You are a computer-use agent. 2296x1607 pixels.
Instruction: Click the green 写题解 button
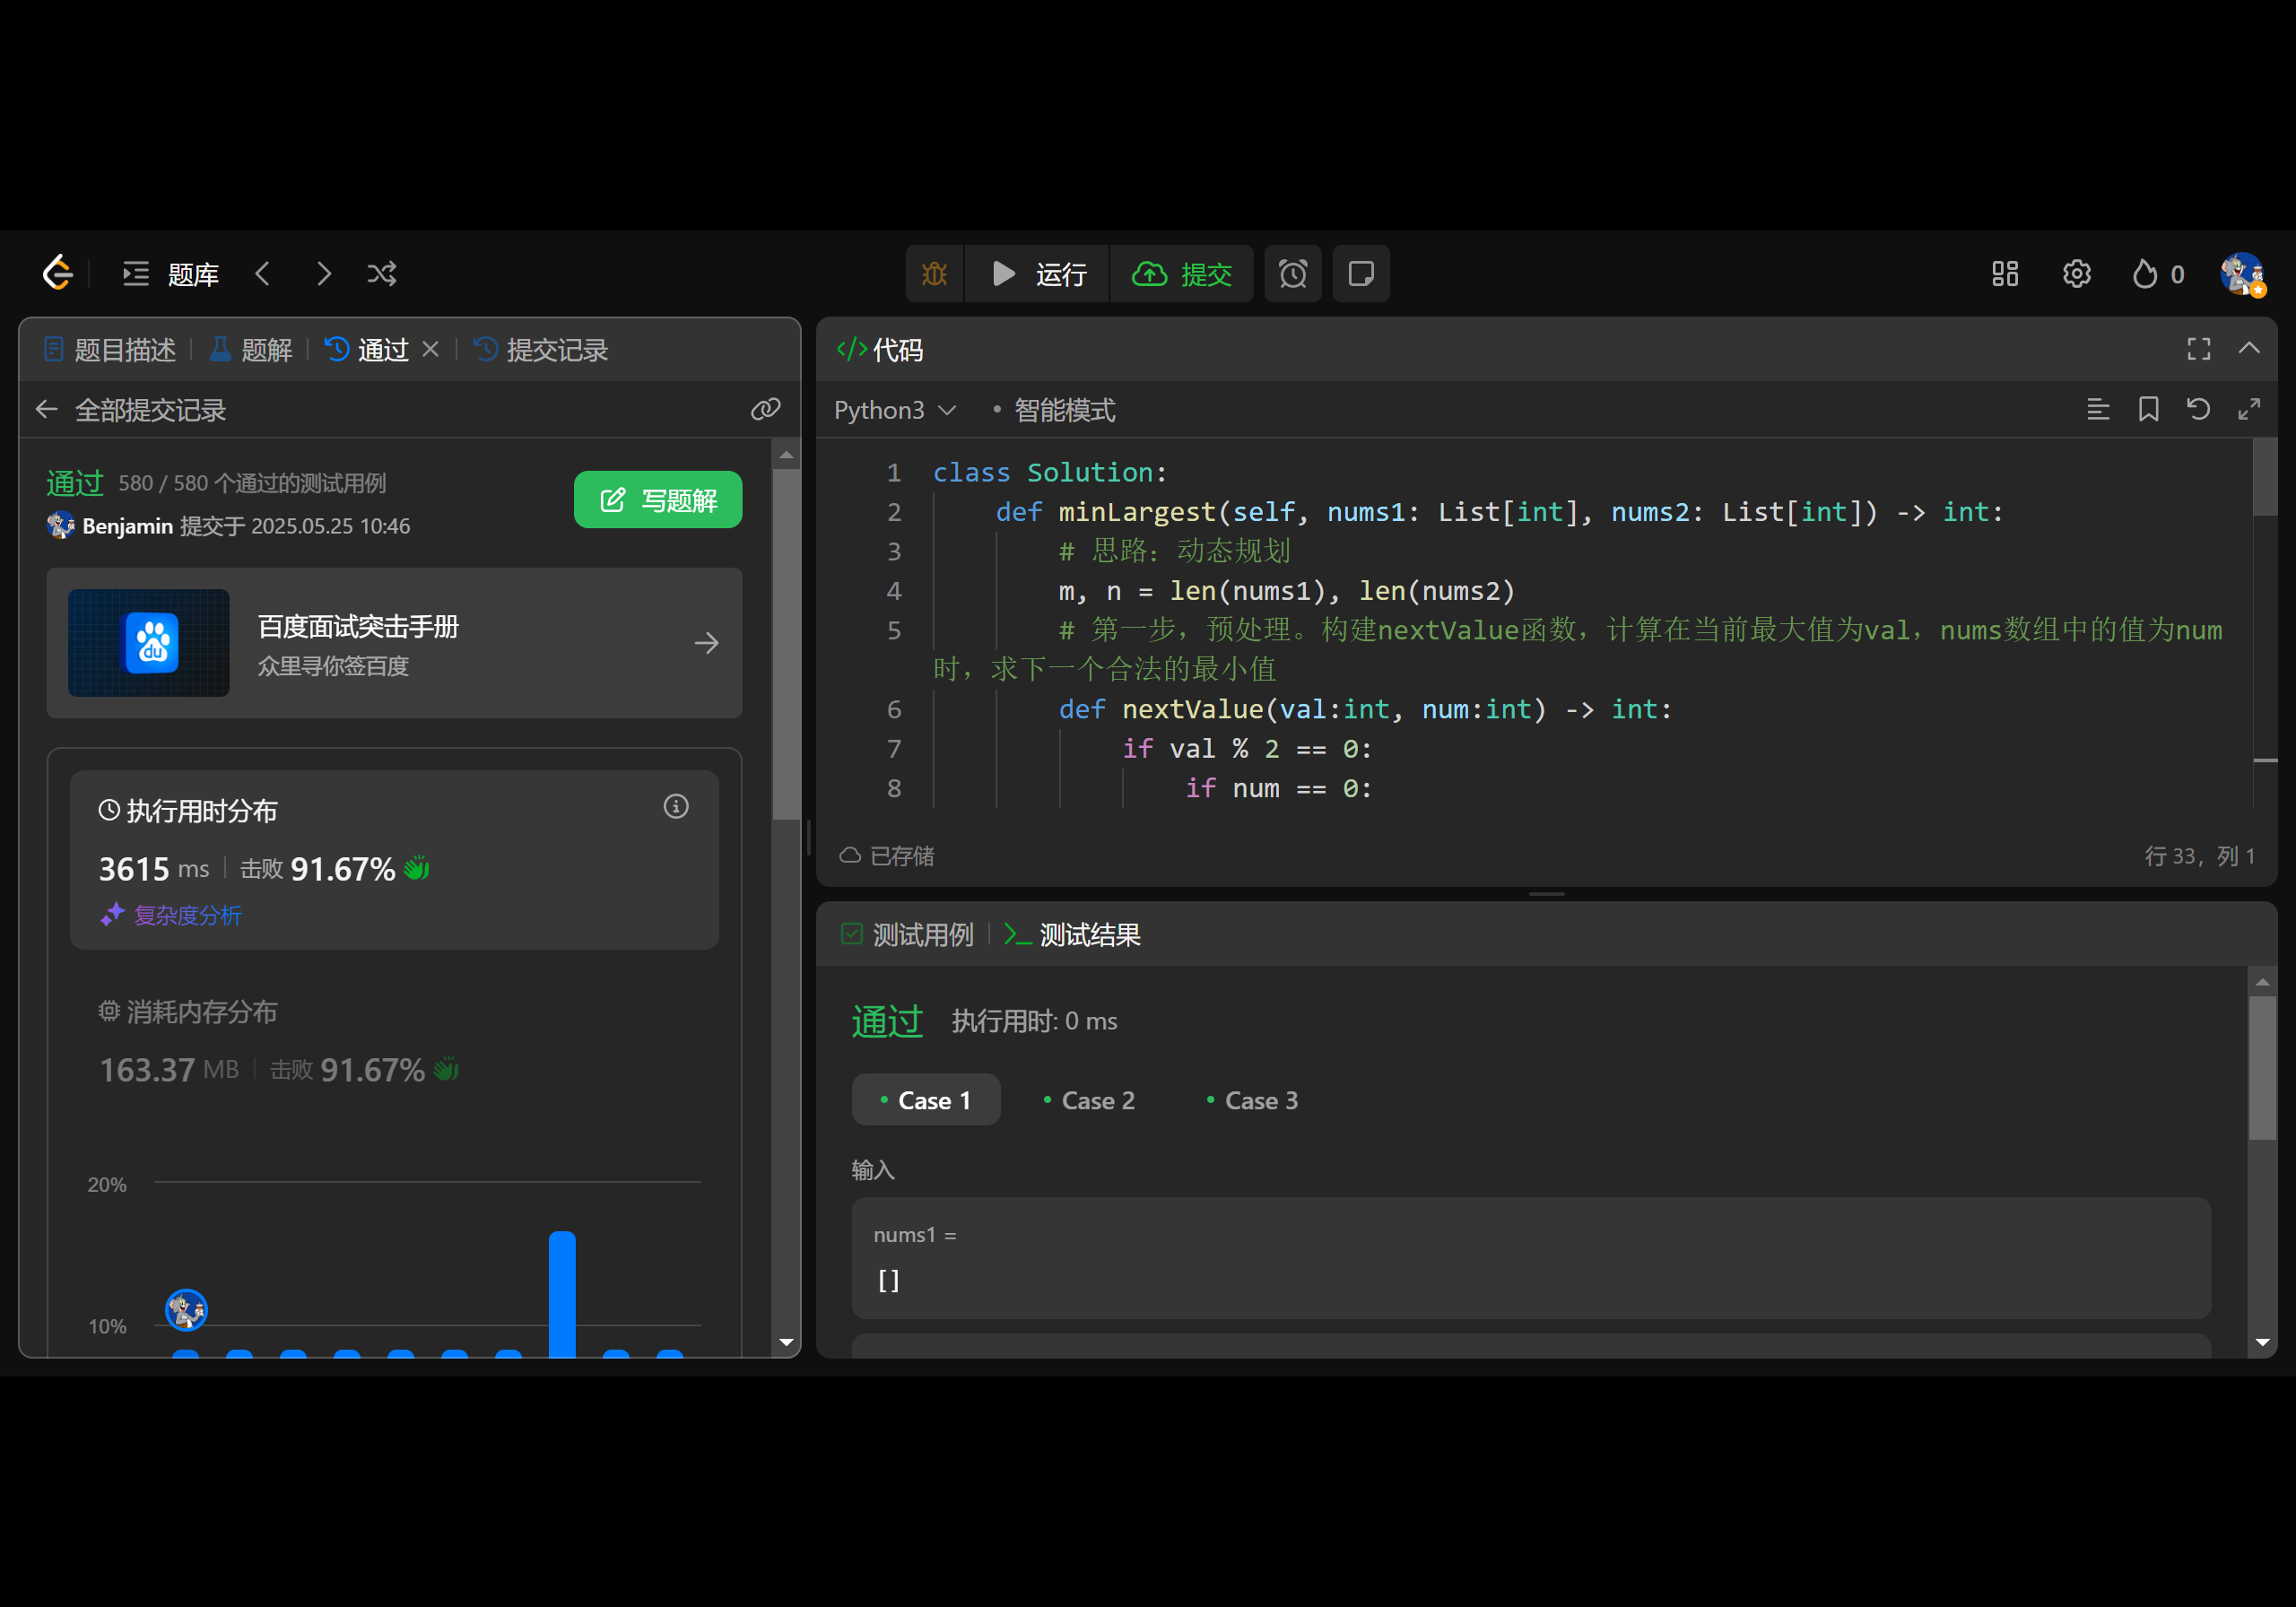tap(657, 499)
